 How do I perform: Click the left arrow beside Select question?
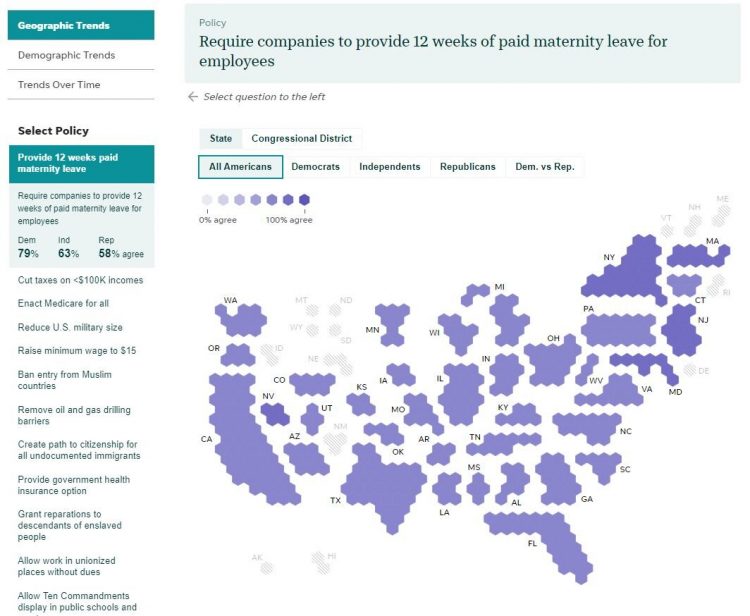click(193, 97)
